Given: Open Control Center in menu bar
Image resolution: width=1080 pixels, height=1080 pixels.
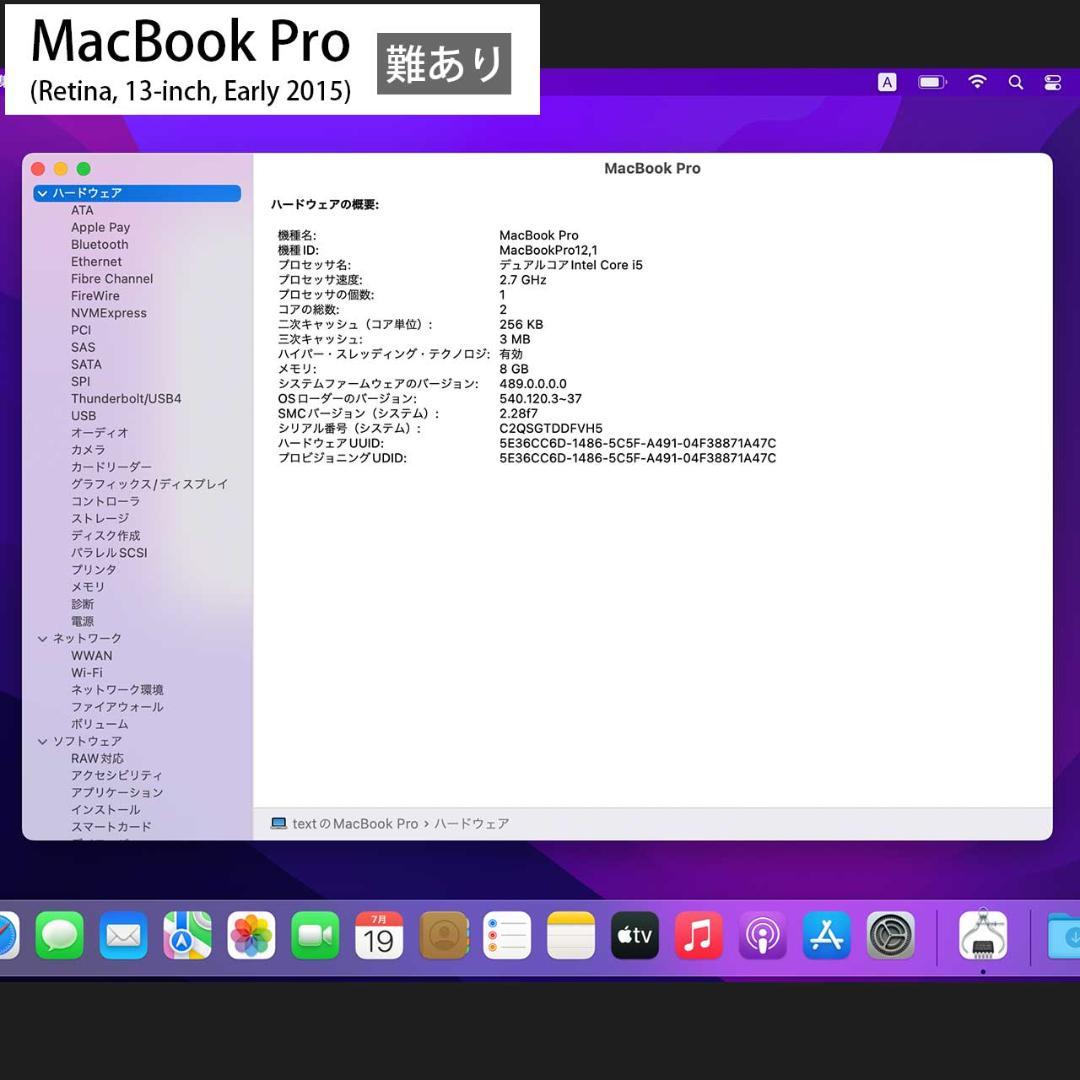Looking at the screenshot, I should coord(1052,83).
